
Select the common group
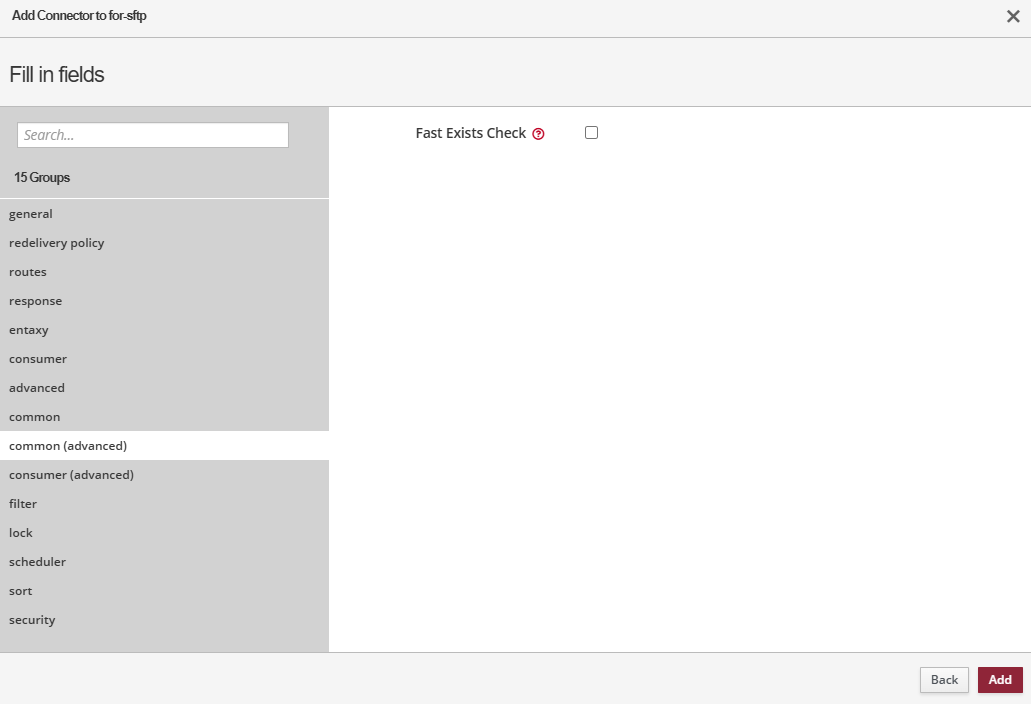pyautogui.click(x=35, y=417)
